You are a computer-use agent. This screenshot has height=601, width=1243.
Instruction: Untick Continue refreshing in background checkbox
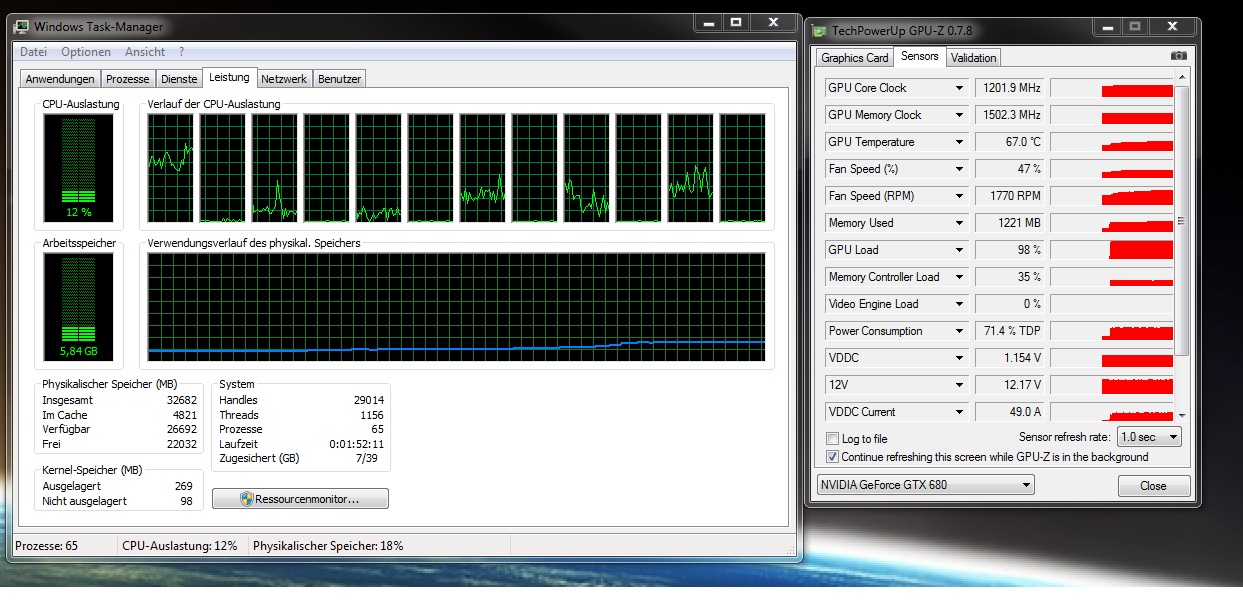pos(833,457)
